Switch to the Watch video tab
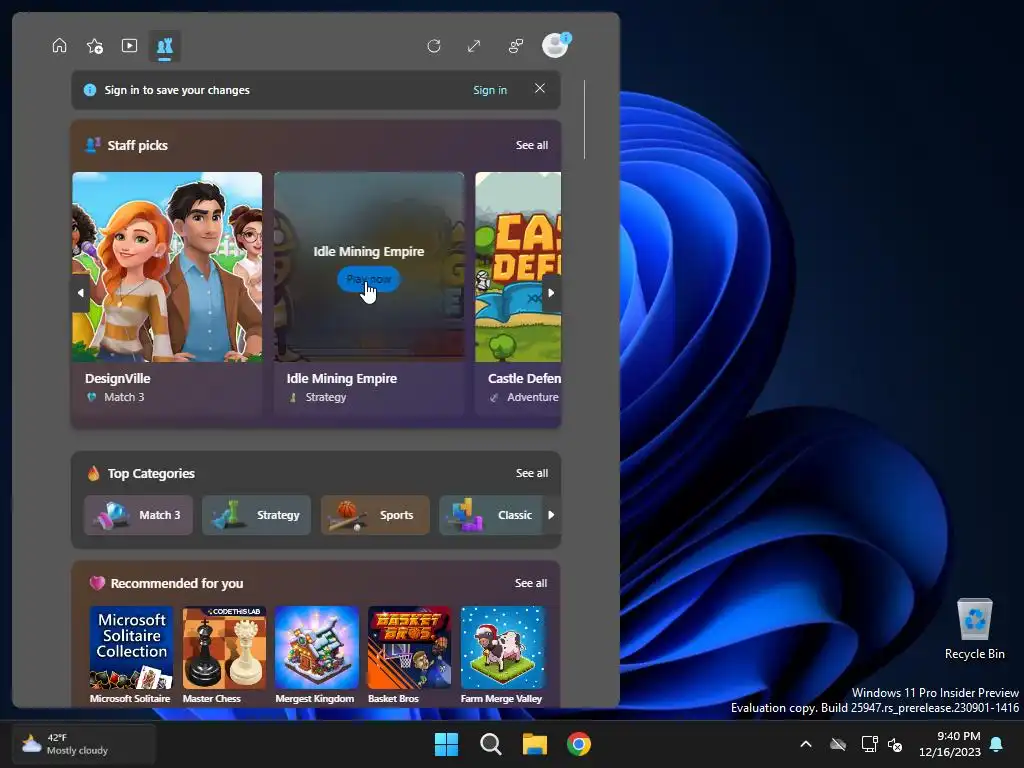 tap(129, 46)
